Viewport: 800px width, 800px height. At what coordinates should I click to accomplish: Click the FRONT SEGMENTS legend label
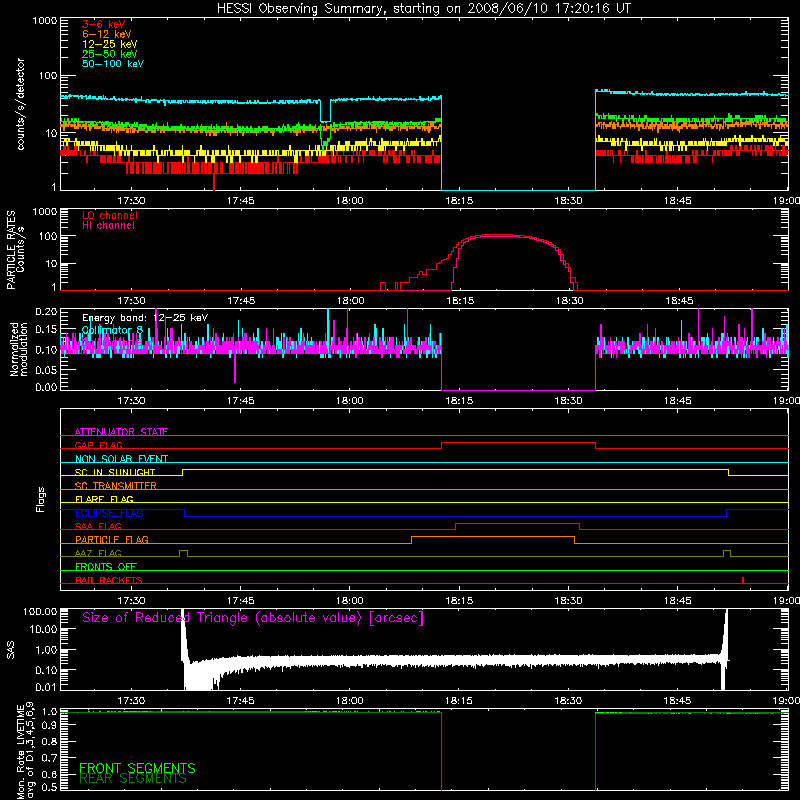click(x=137, y=768)
